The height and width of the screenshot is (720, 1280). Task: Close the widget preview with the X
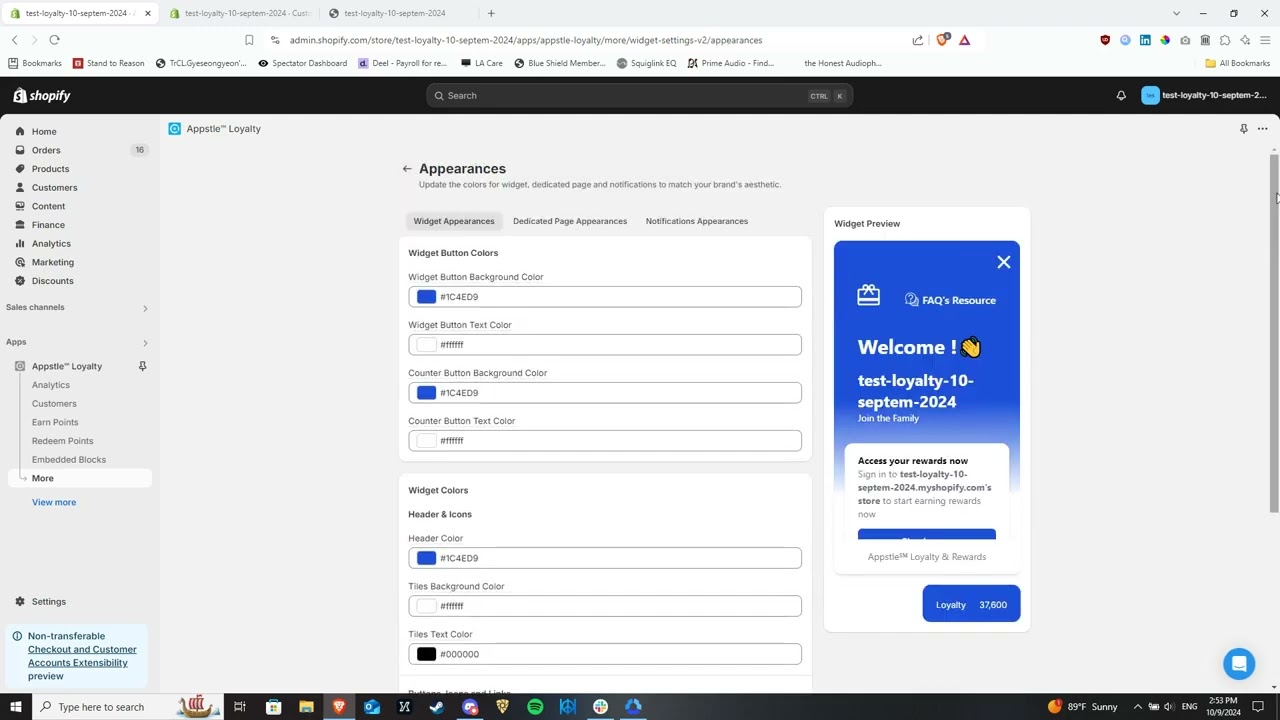pos(1004,262)
